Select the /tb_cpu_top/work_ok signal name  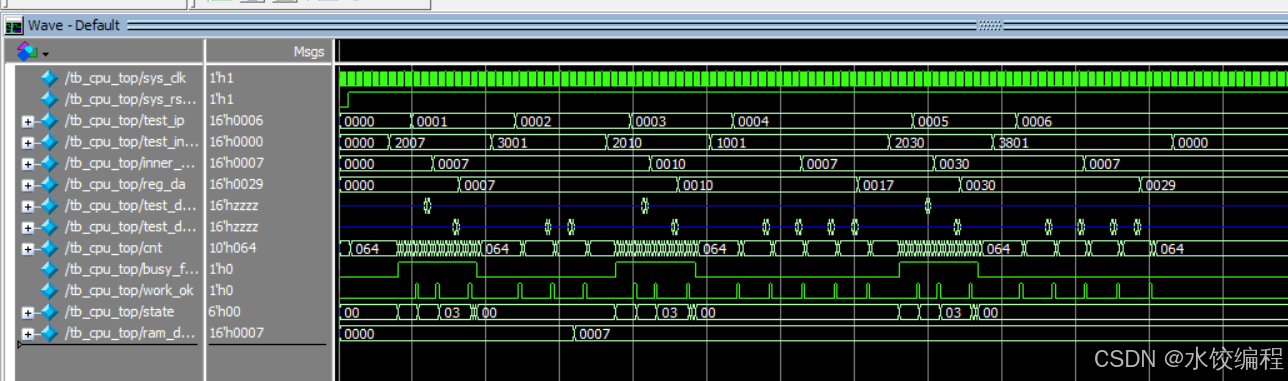coord(129,290)
